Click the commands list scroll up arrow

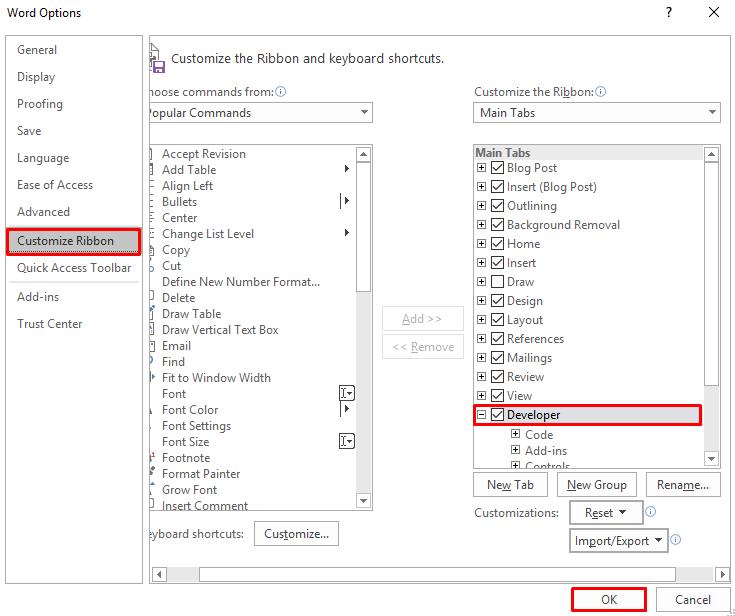click(364, 154)
